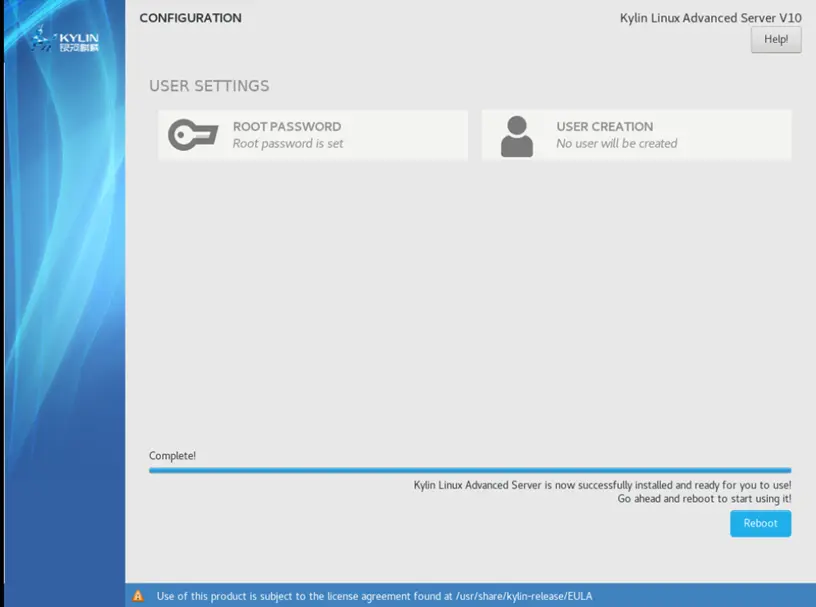Click the EULA license agreement notice text
Screen dimensions: 816x607
[x=374, y=596]
